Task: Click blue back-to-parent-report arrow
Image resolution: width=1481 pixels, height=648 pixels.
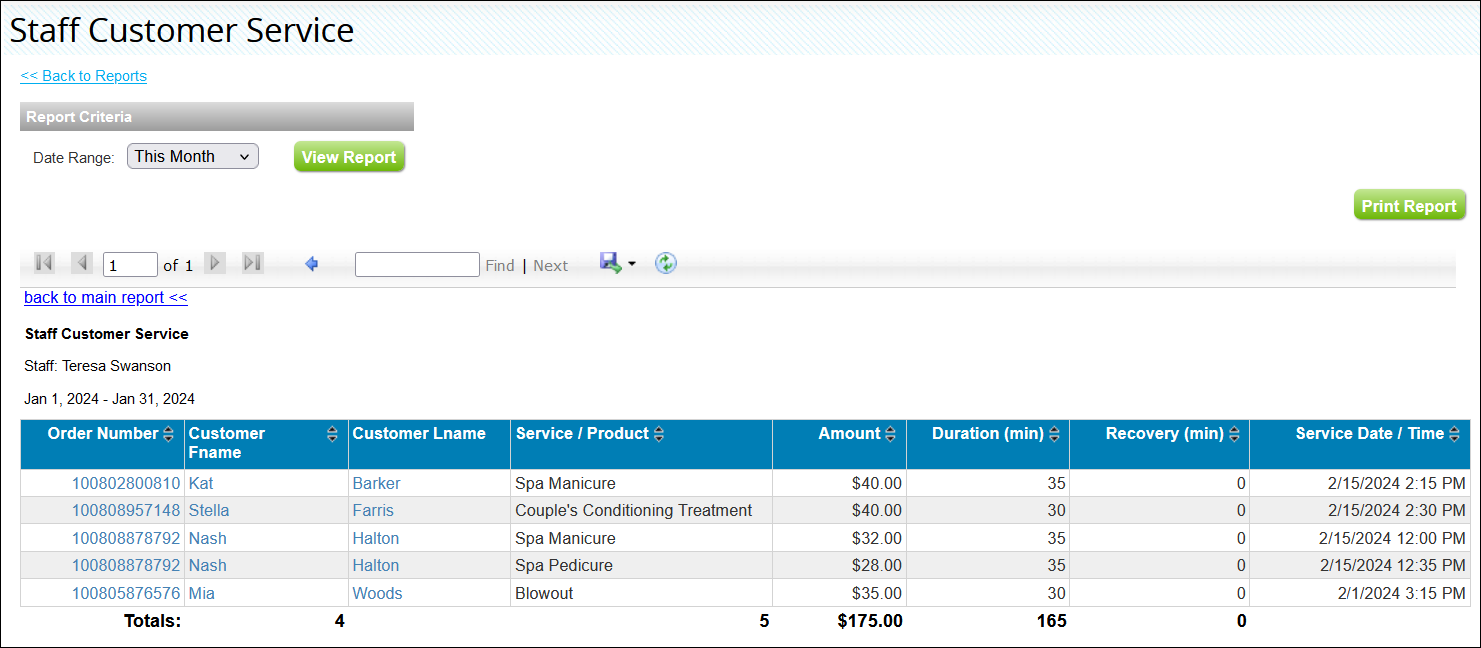Action: point(311,264)
